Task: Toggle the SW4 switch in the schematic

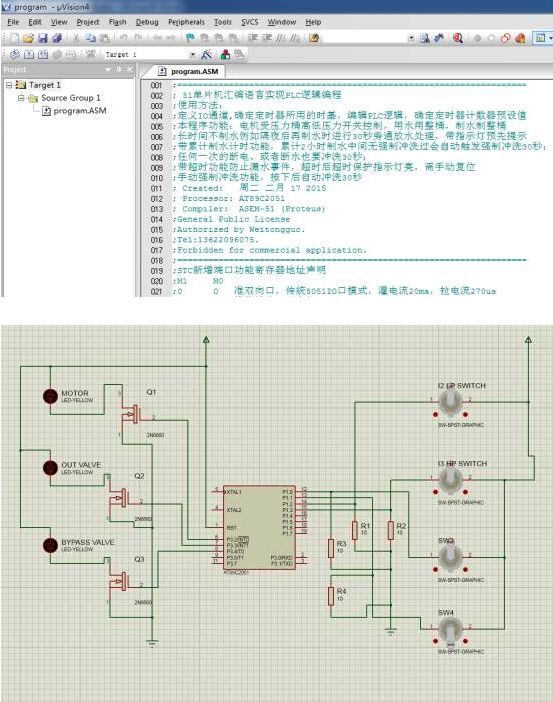Action: [450, 629]
